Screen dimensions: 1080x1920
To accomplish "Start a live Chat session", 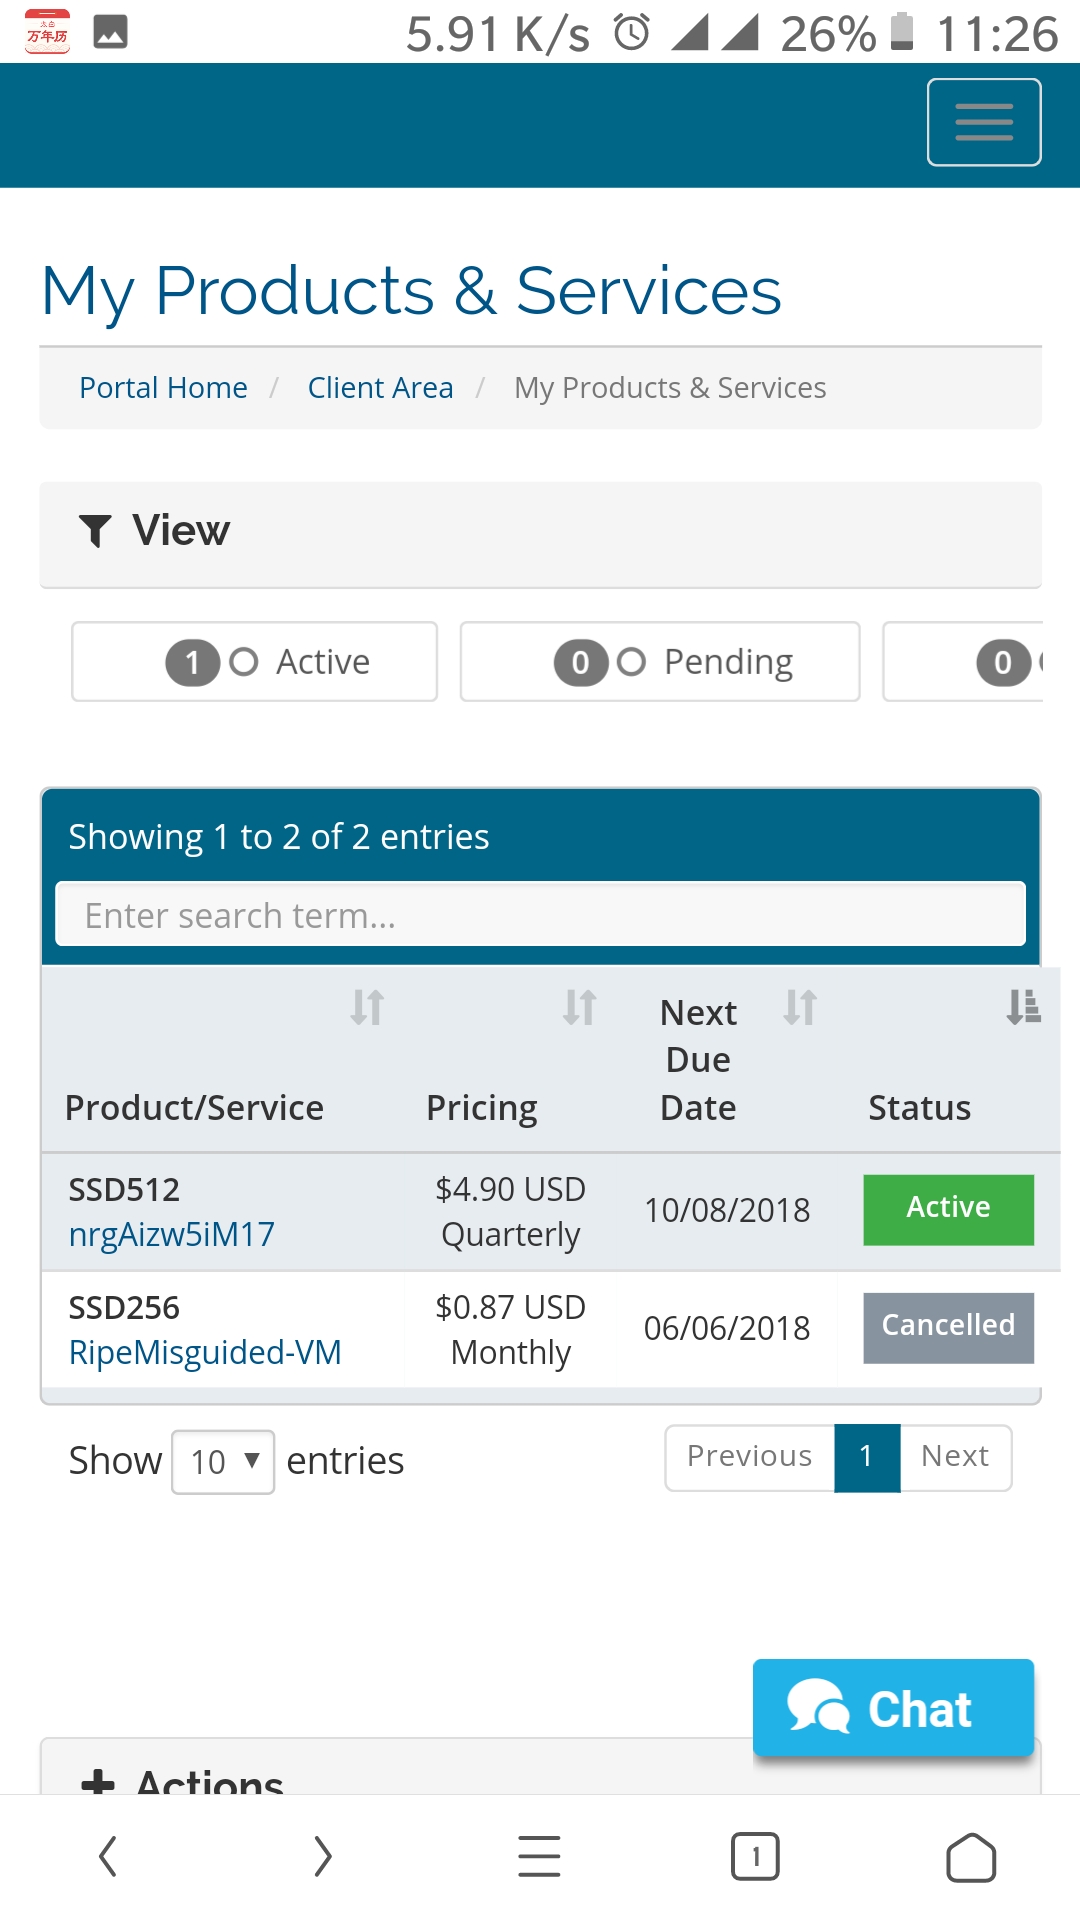I will 893,1708.
